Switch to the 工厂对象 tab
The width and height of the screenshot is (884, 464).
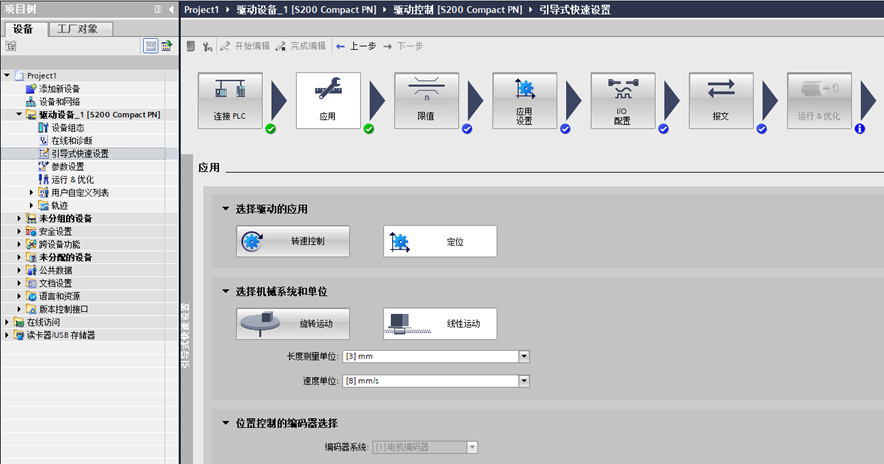(77, 28)
